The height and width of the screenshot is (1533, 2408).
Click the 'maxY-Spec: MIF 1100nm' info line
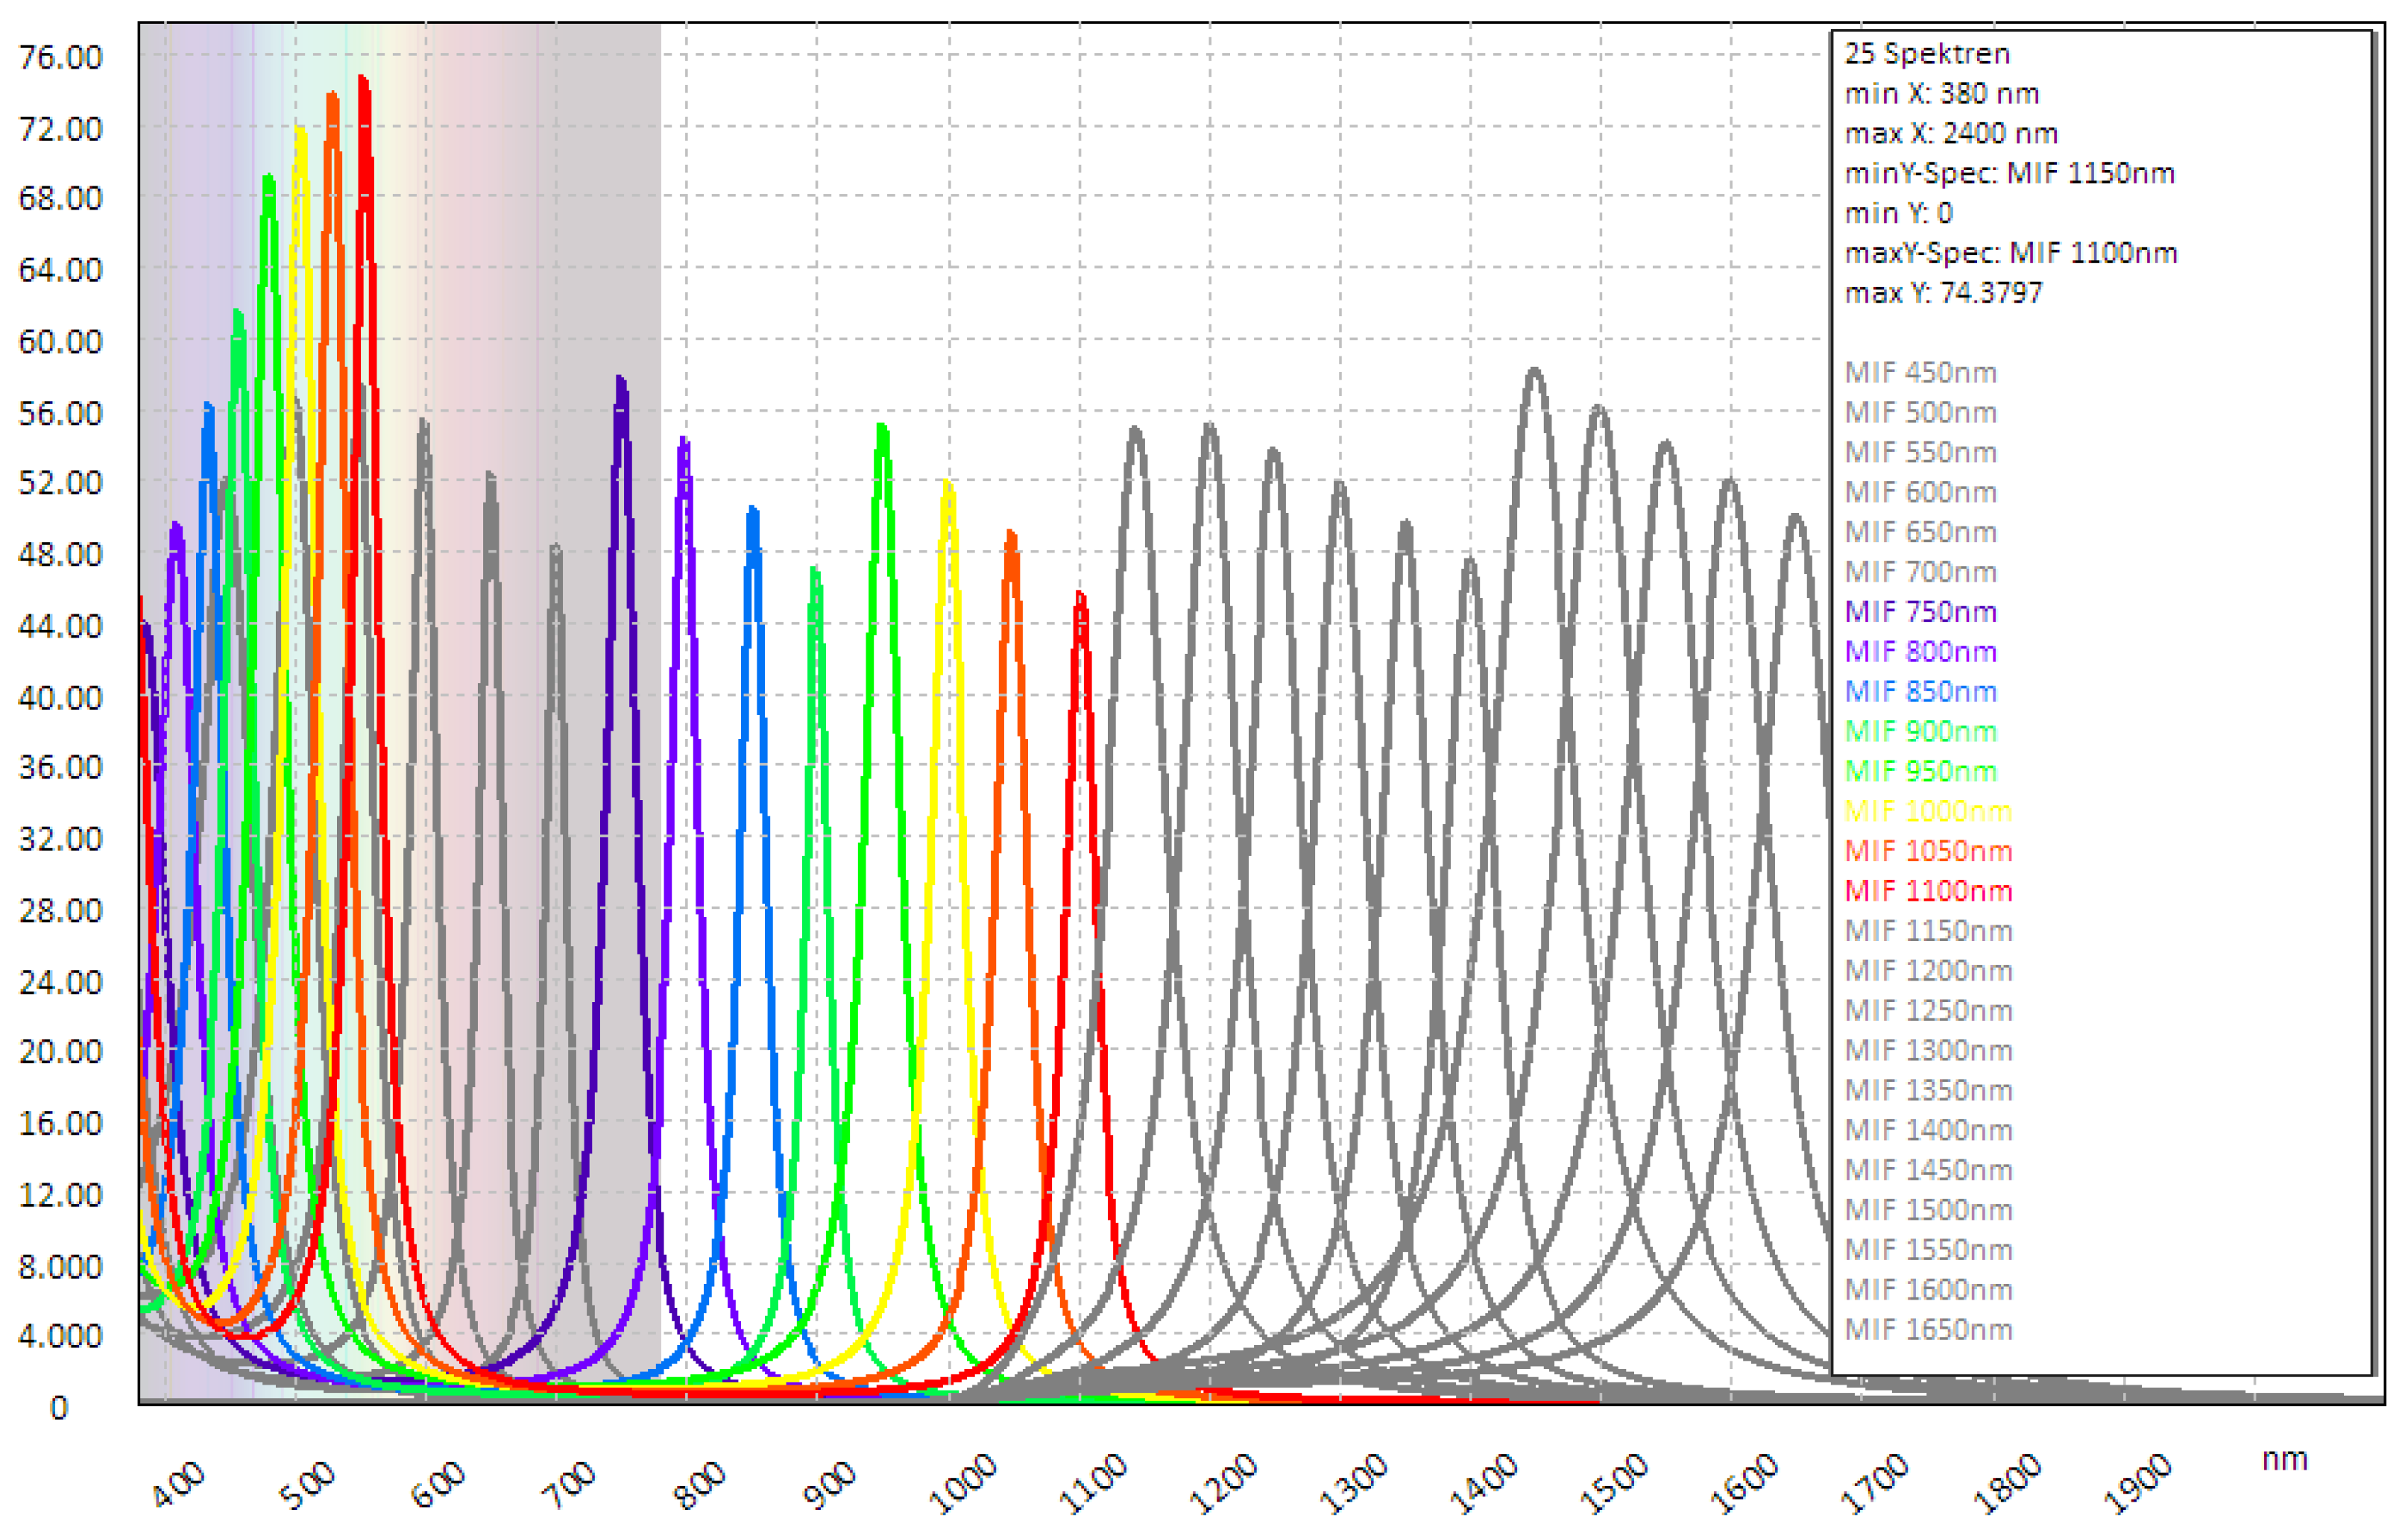2010,254
